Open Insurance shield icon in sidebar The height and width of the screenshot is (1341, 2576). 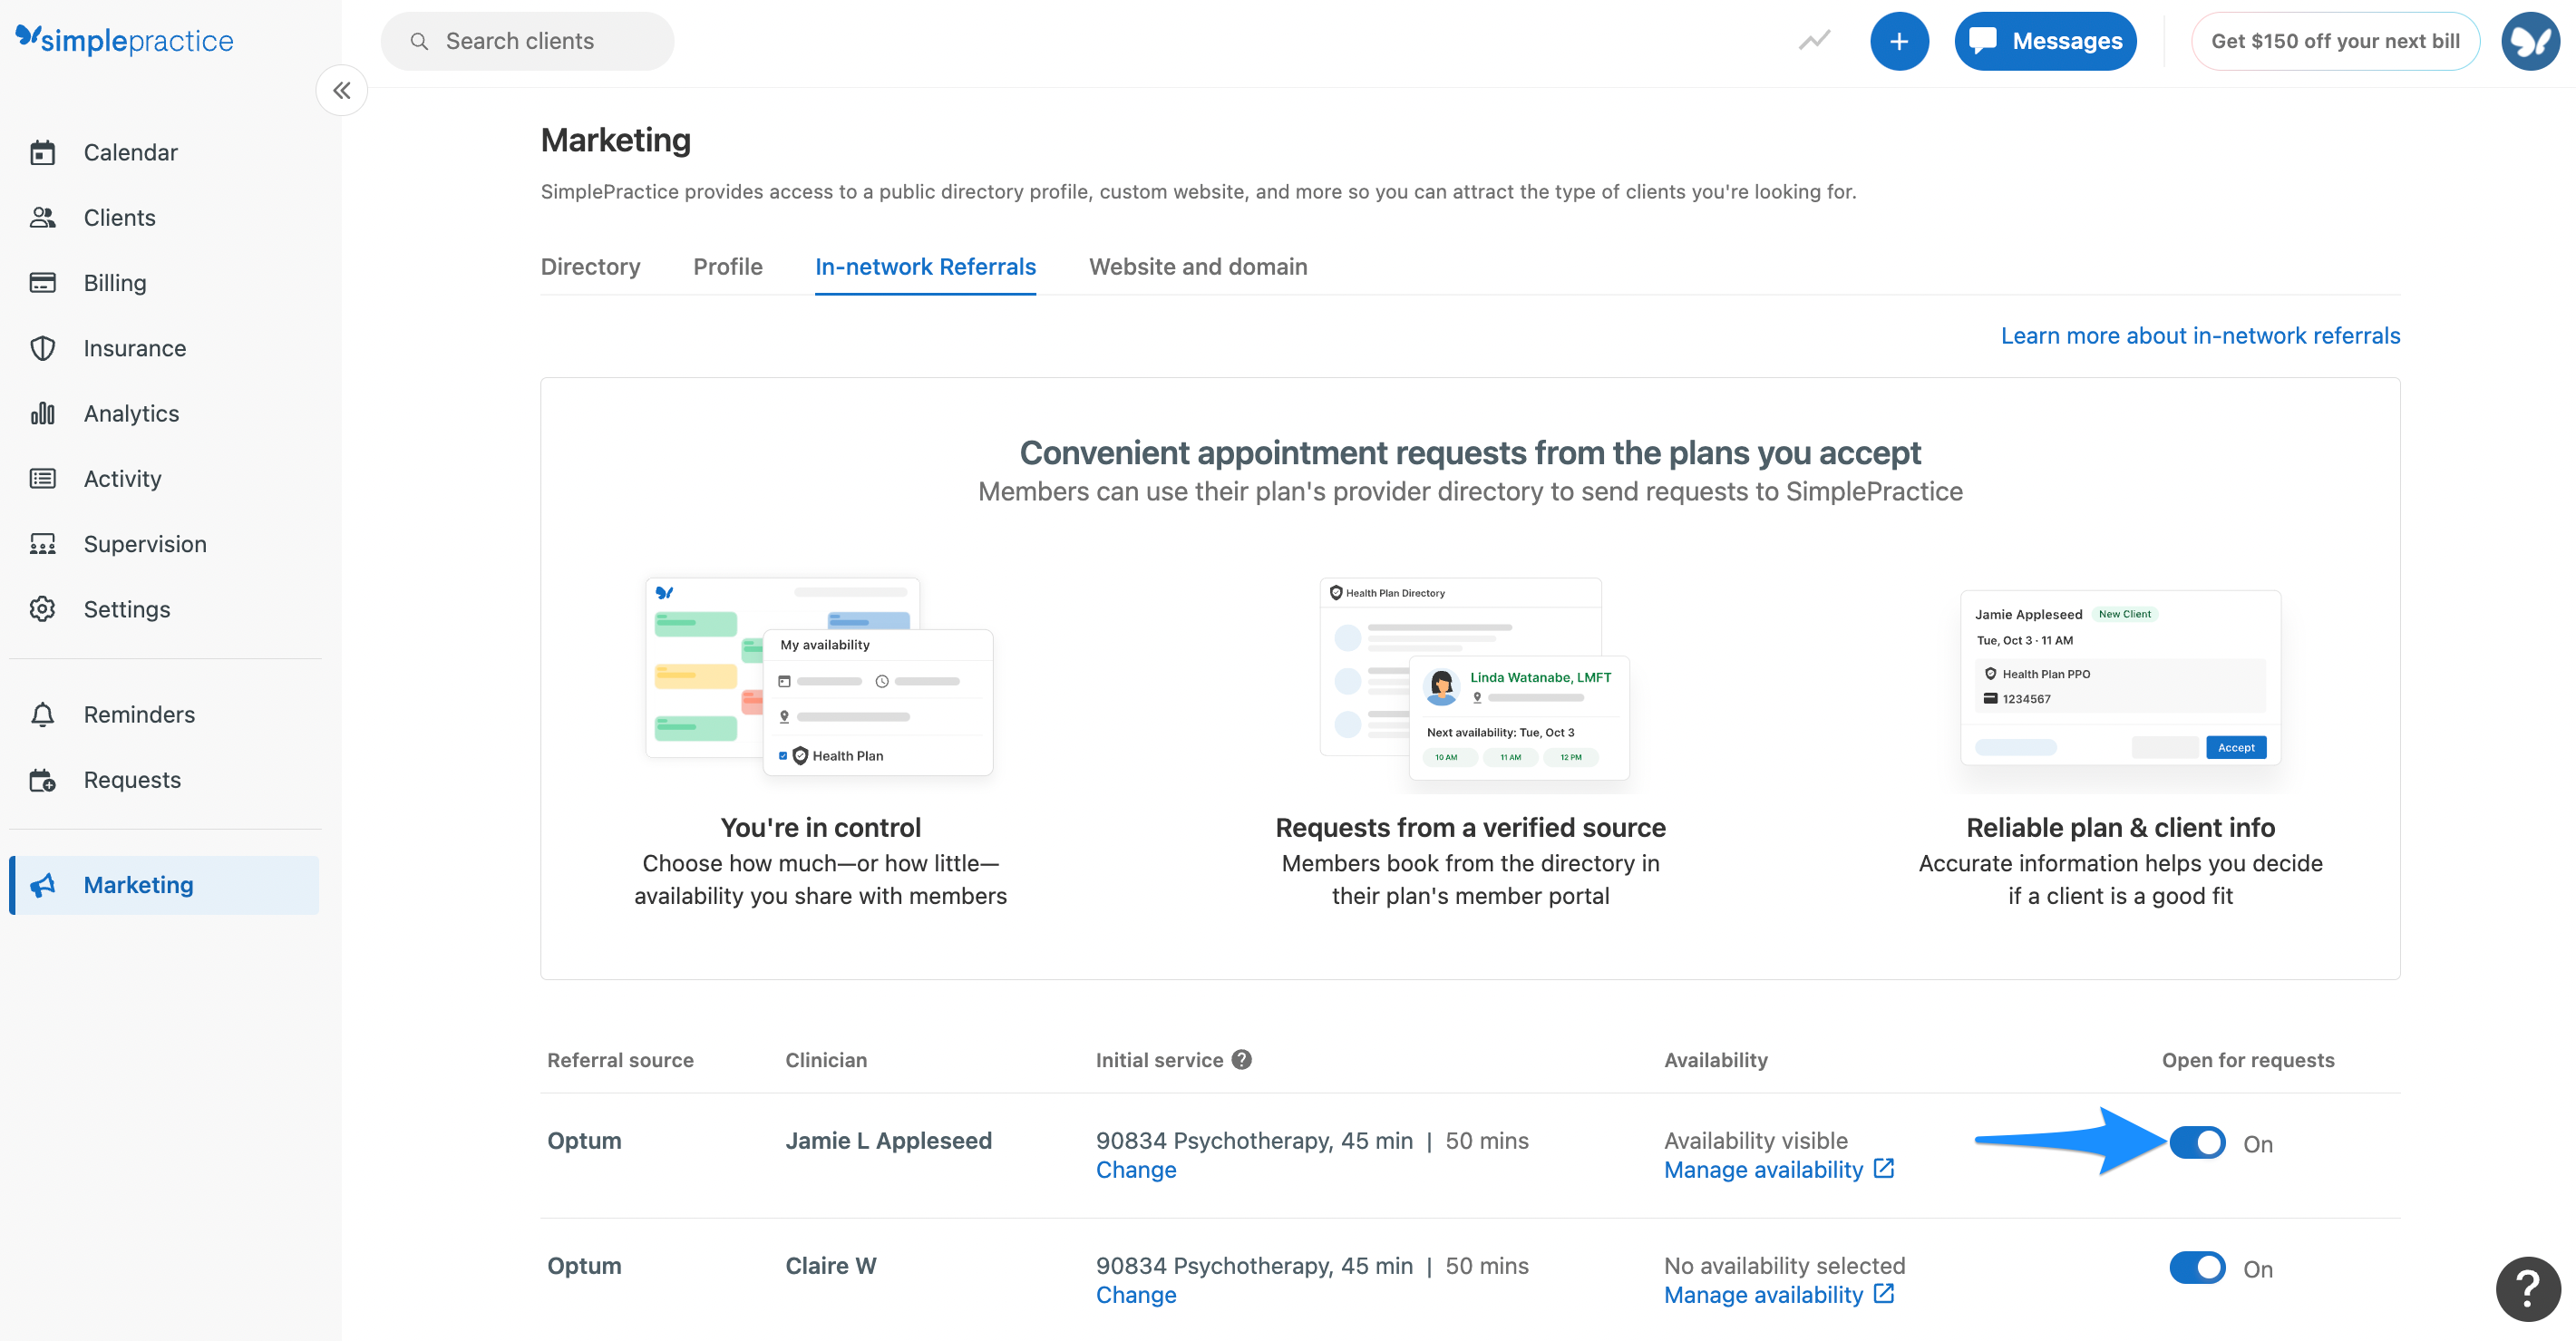click(42, 348)
